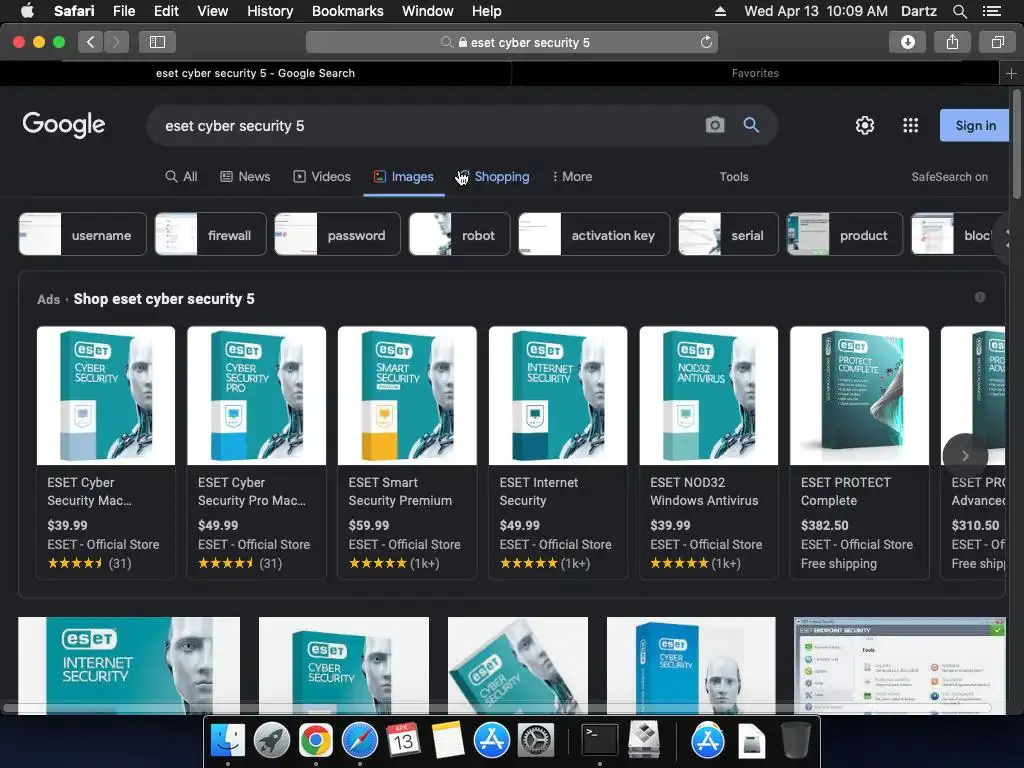Click the SafeSearch on link

950,176
